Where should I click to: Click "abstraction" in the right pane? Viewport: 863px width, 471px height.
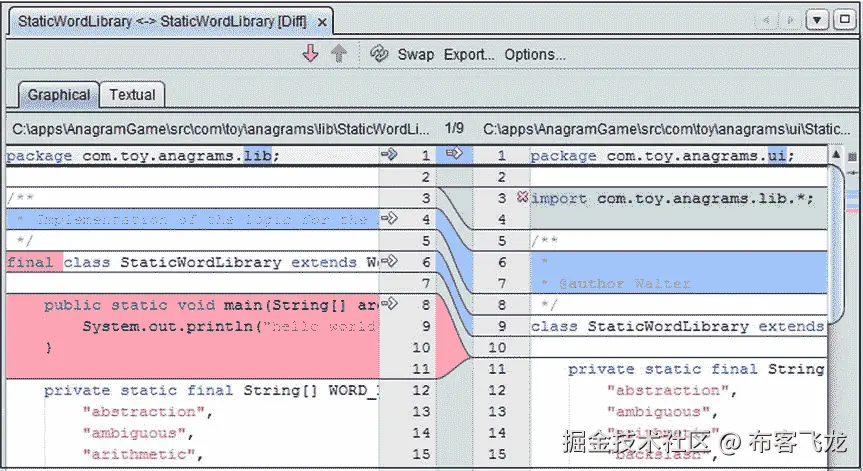coord(668,390)
